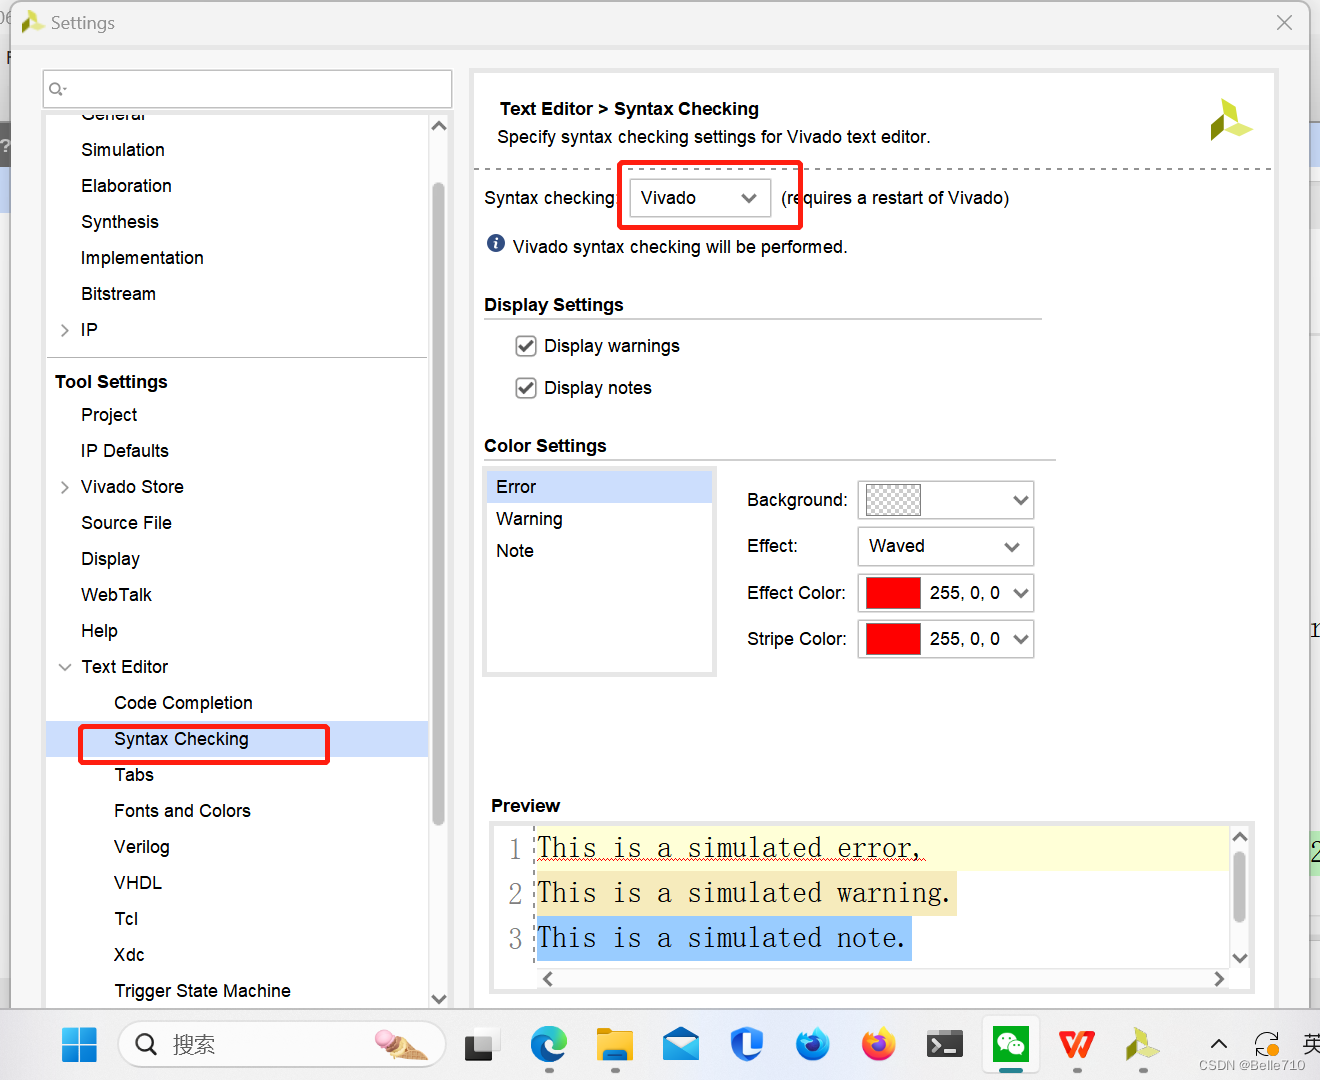
Task: Select Error in Color Settings list
Action: pyautogui.click(x=599, y=487)
